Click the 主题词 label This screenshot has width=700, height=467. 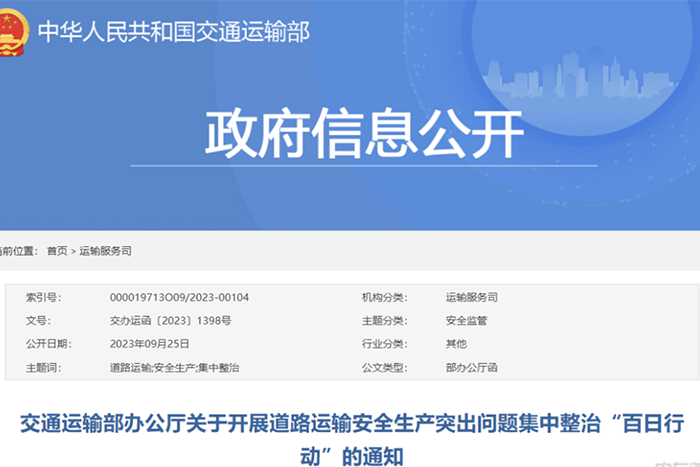[x=43, y=368]
